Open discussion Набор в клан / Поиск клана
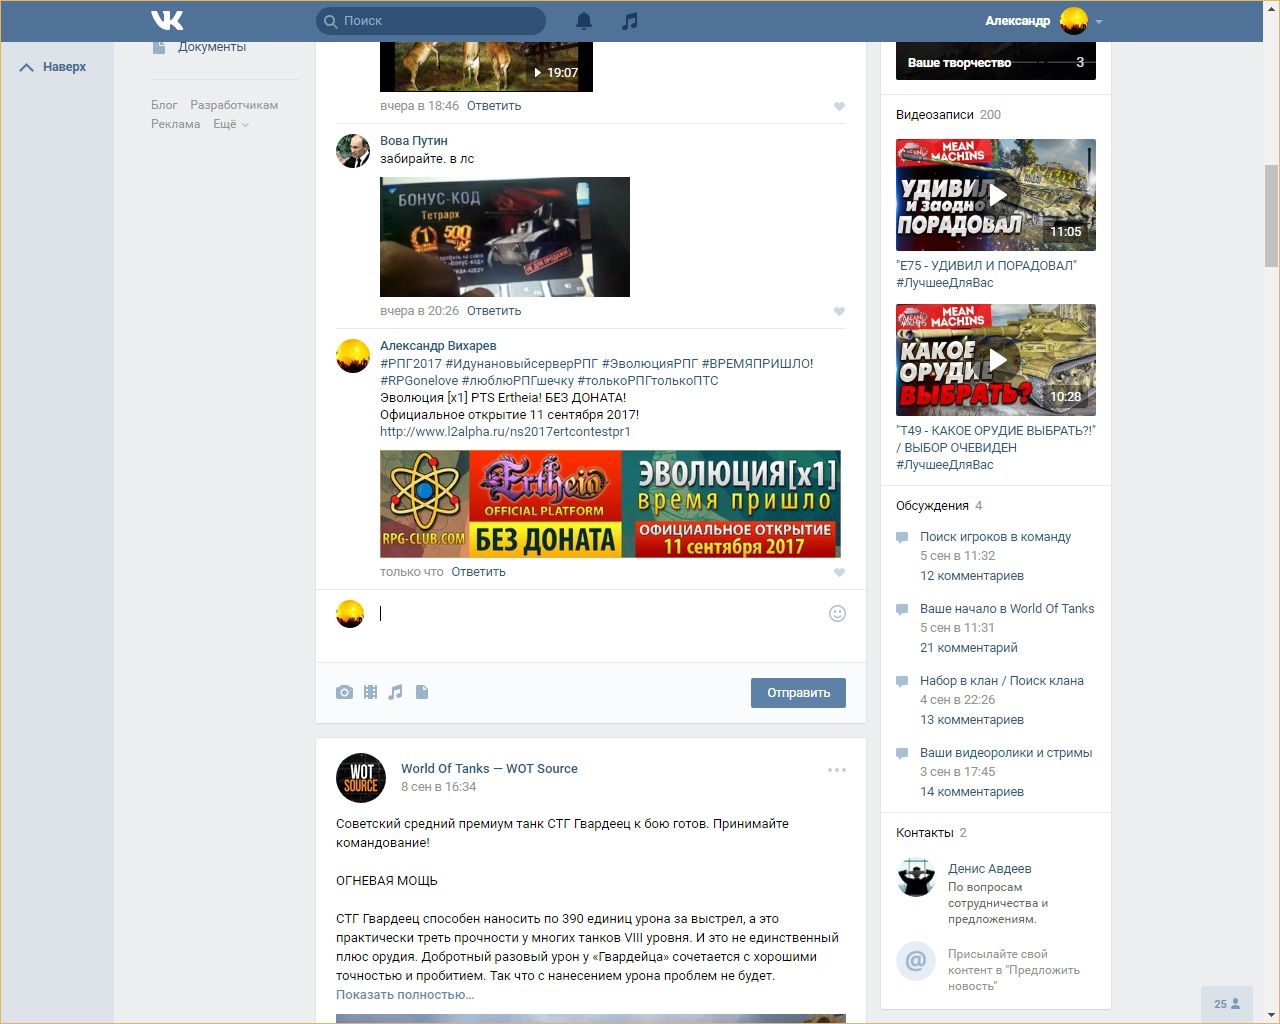The width and height of the screenshot is (1280, 1024). pos(1002,681)
